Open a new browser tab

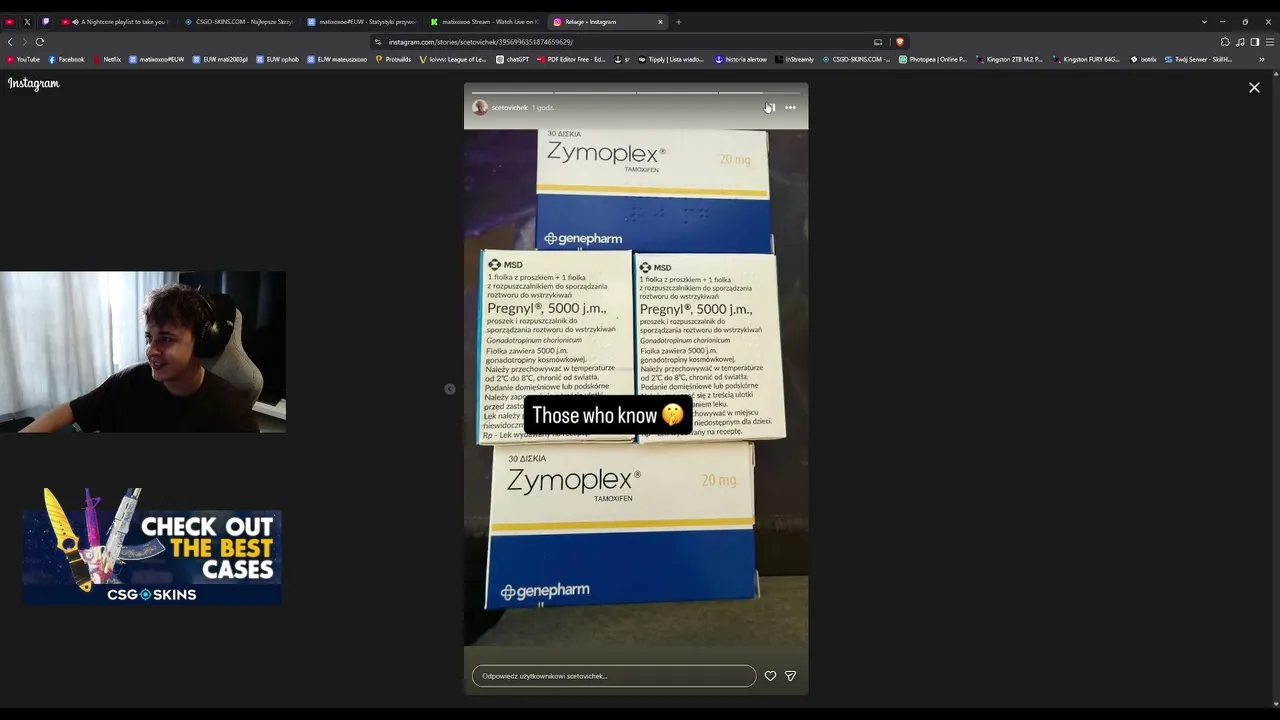click(679, 22)
